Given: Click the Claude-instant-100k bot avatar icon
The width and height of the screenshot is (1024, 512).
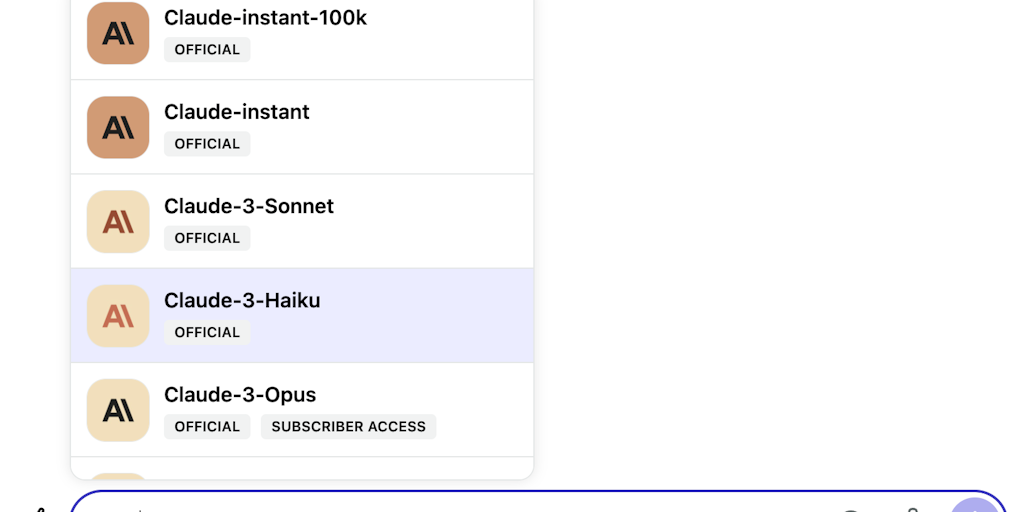Looking at the screenshot, I should (x=118, y=33).
